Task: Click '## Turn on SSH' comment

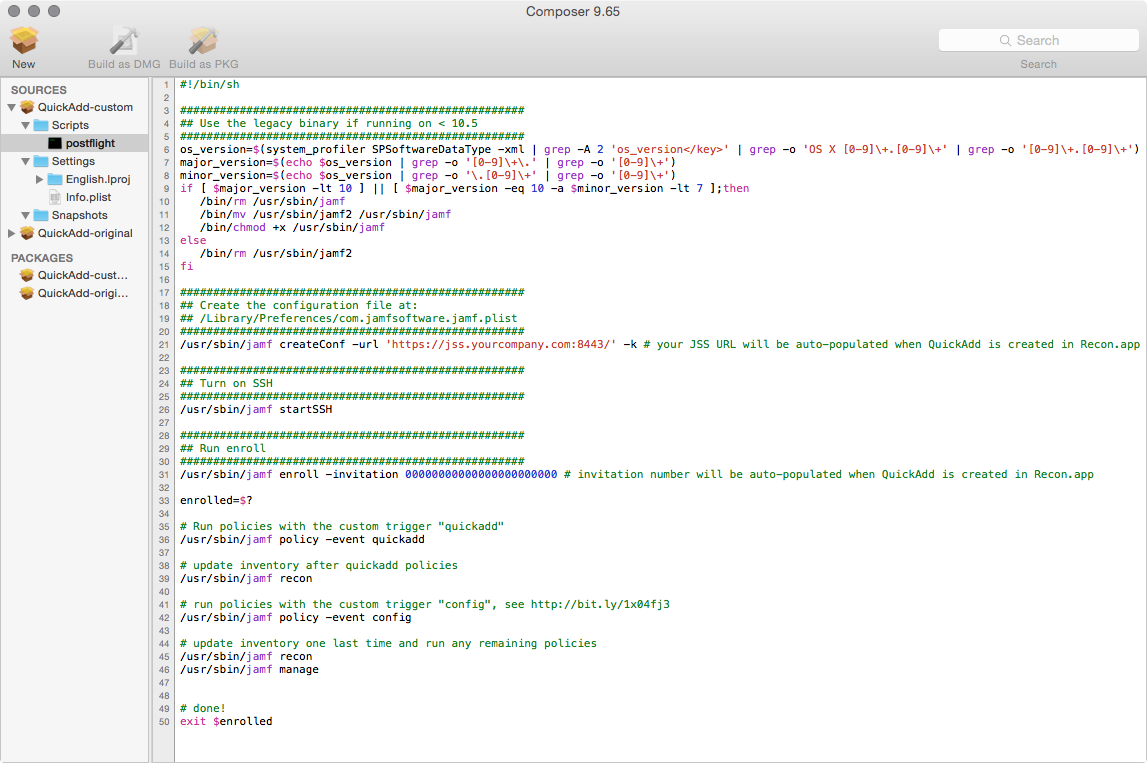Action: point(226,384)
